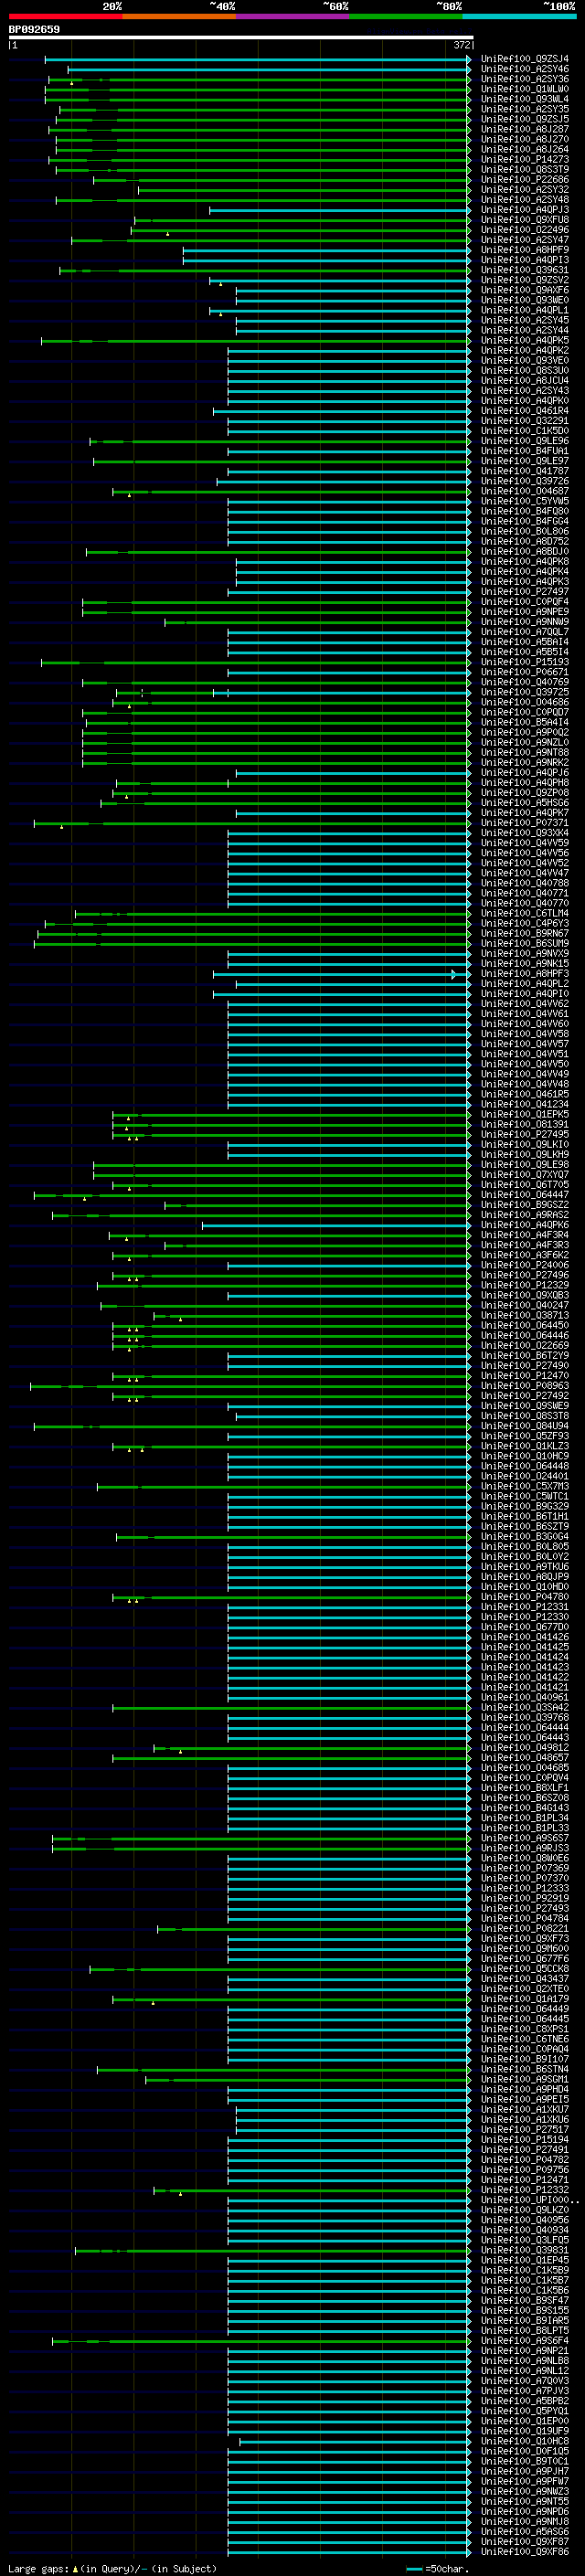
Task: Click the cyan ~100% identity legend bar
Action: [x=519, y=16]
